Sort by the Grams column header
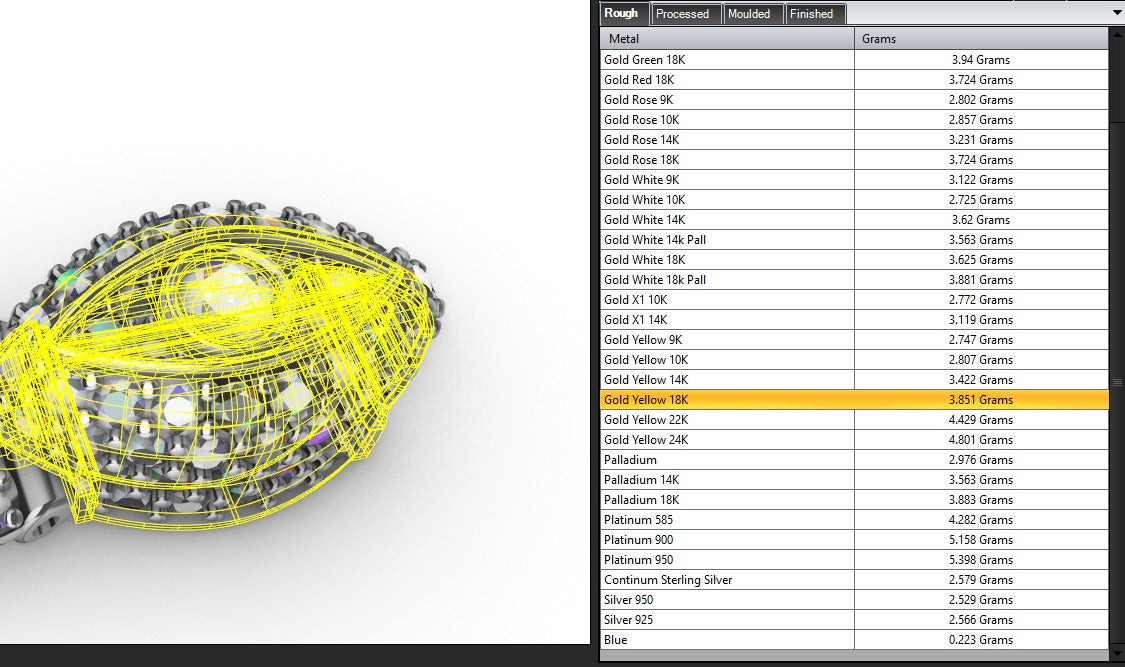Screen dimensions: 1125x667 click(x=981, y=39)
